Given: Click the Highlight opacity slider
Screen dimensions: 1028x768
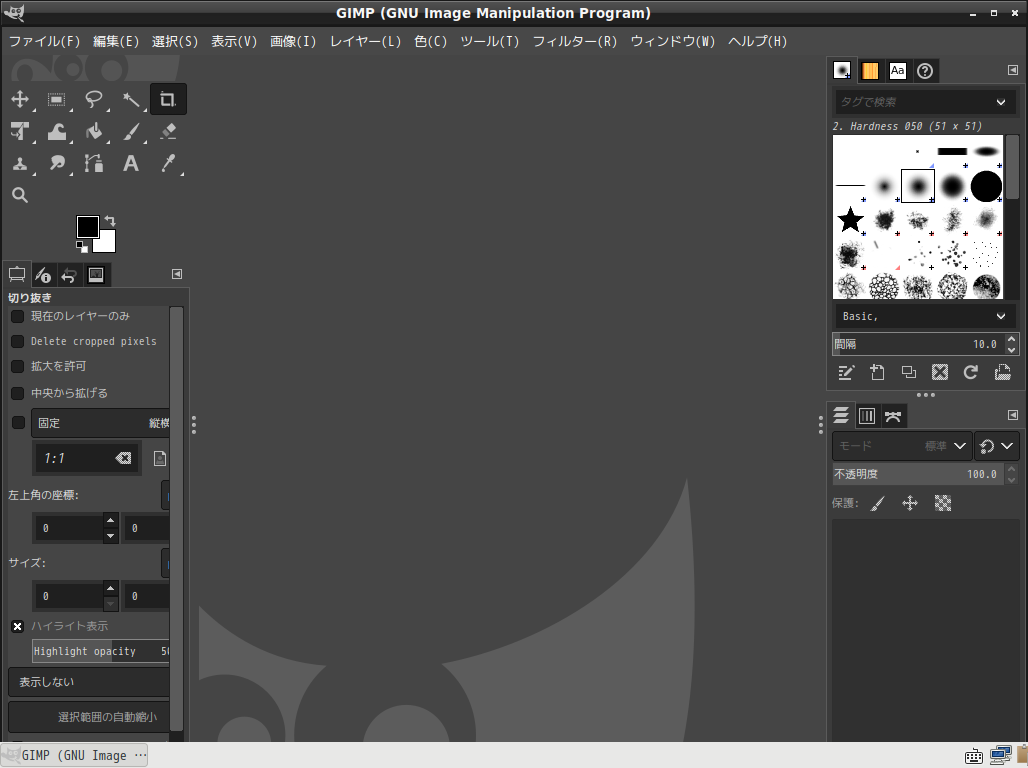Looking at the screenshot, I should click(x=101, y=651).
